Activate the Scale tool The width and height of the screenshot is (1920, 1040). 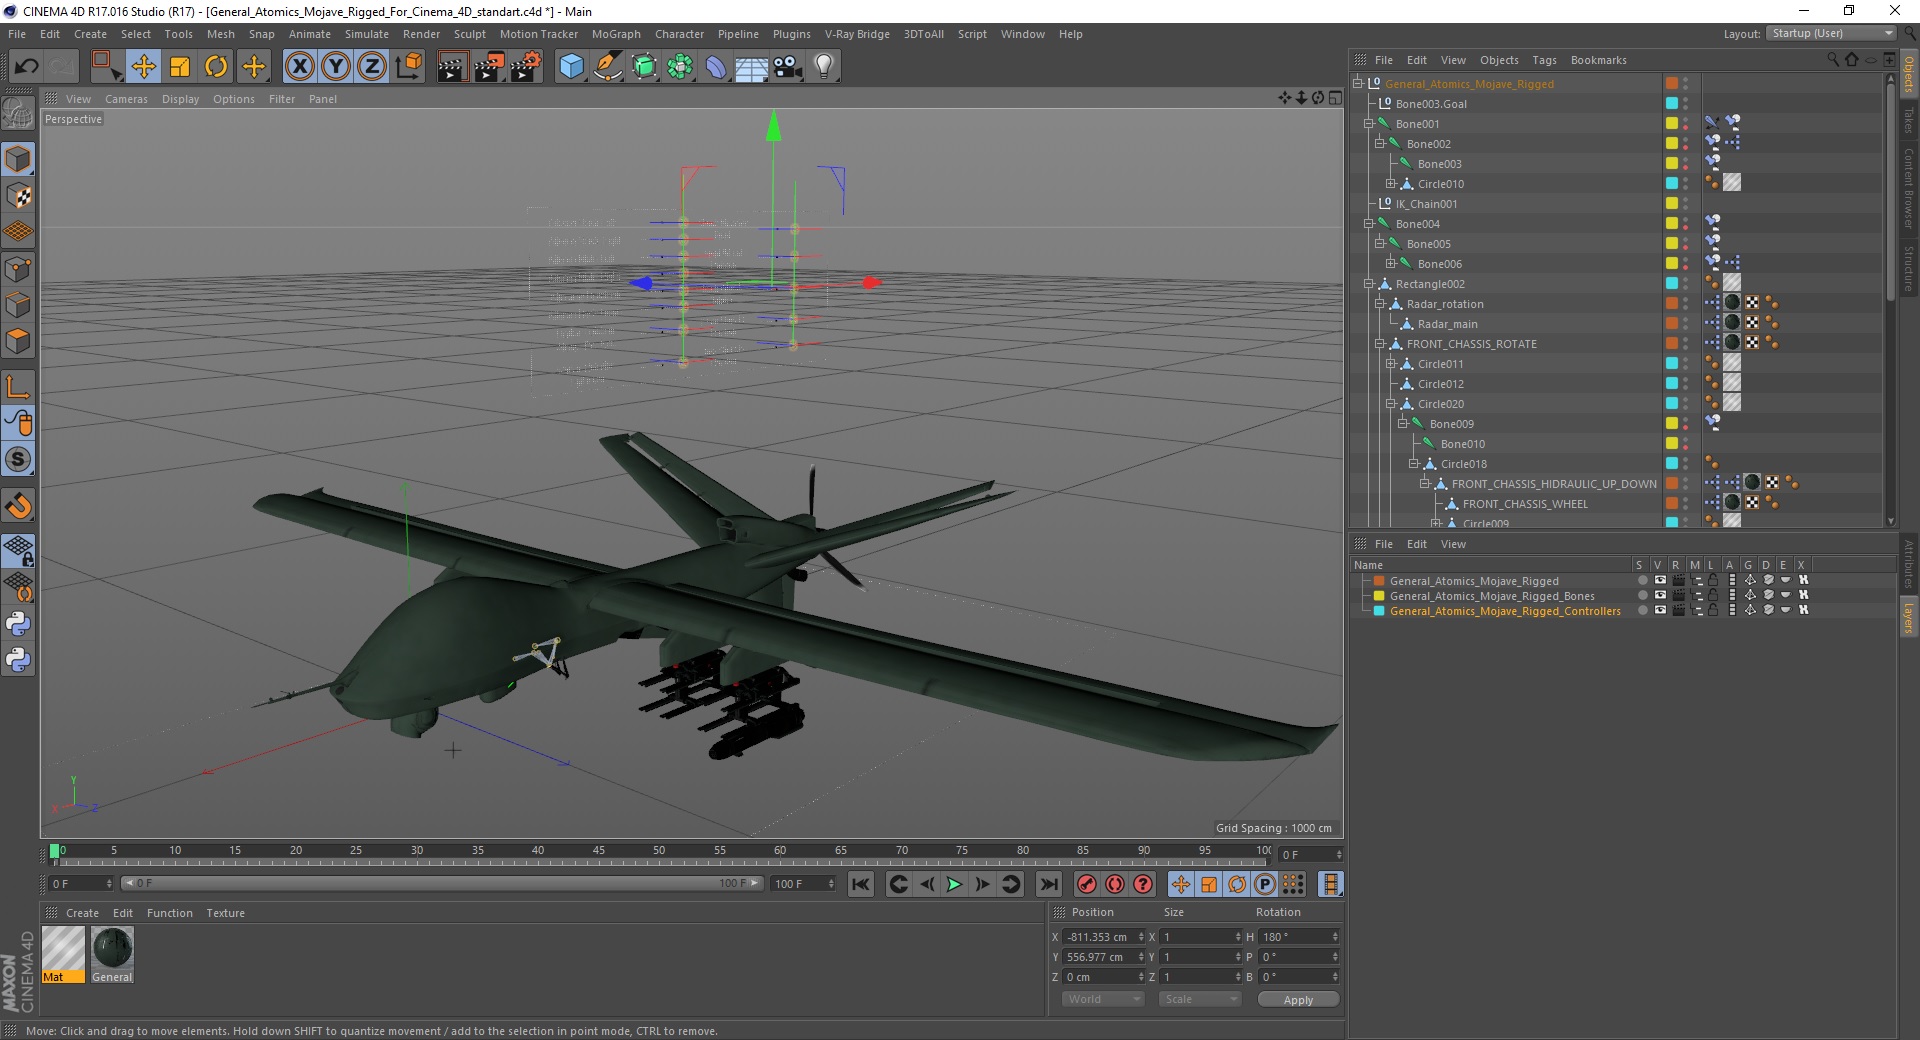(180, 67)
